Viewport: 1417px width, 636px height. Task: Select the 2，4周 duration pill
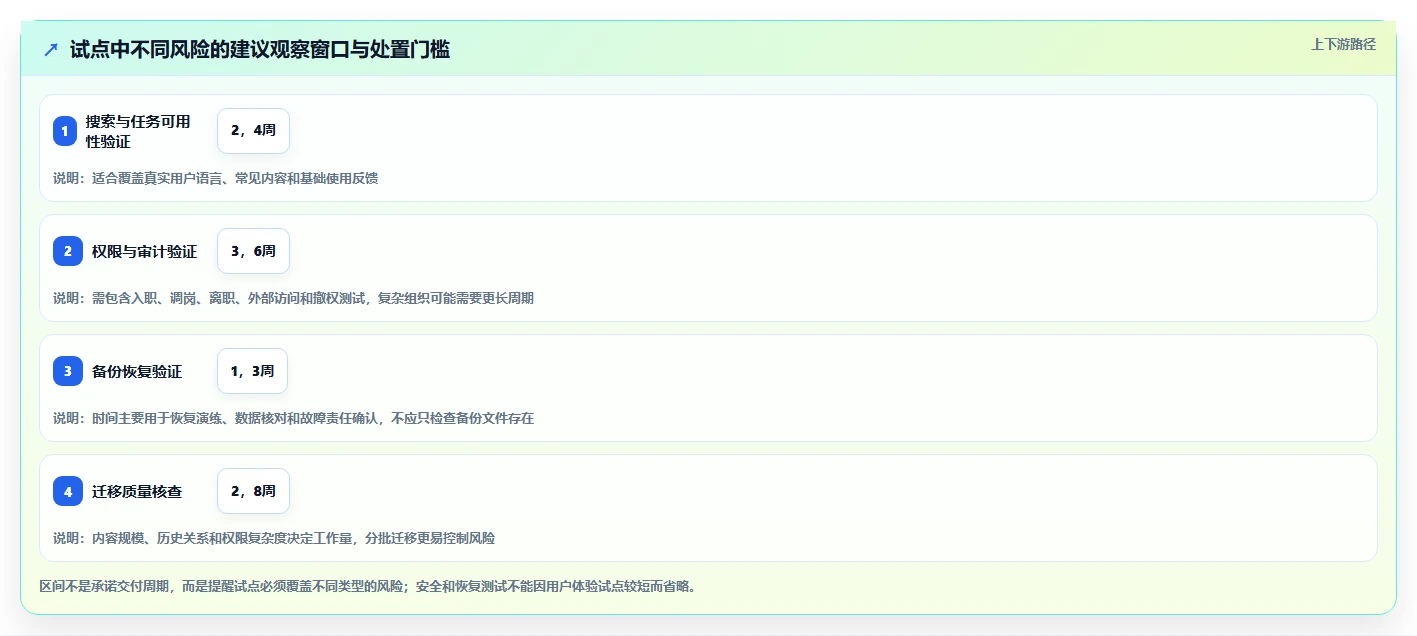253,131
